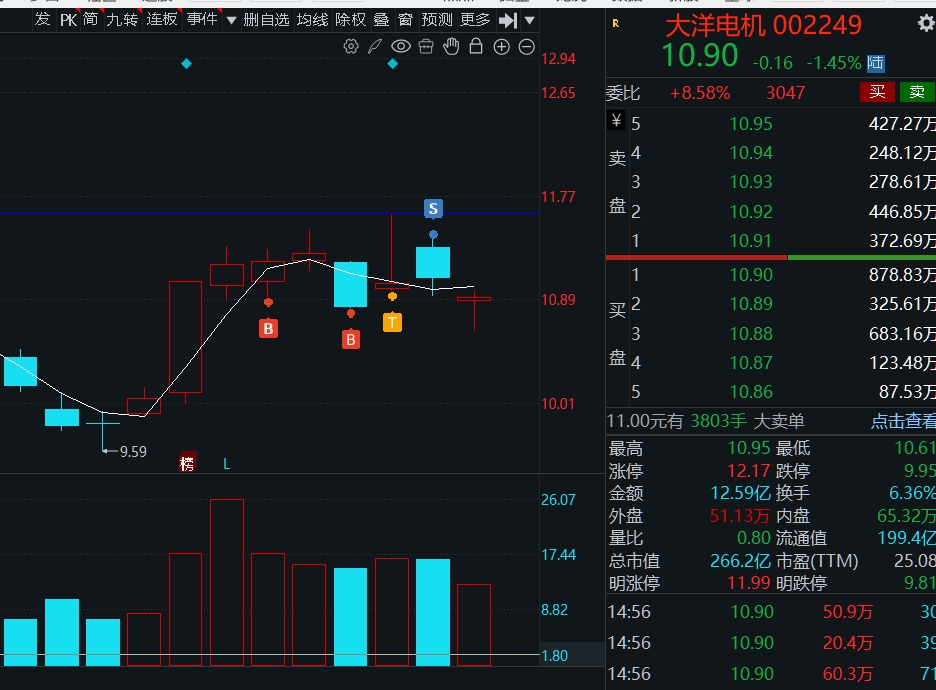
Task: Click the tallest red volume bar
Action: pyautogui.click(x=227, y=582)
